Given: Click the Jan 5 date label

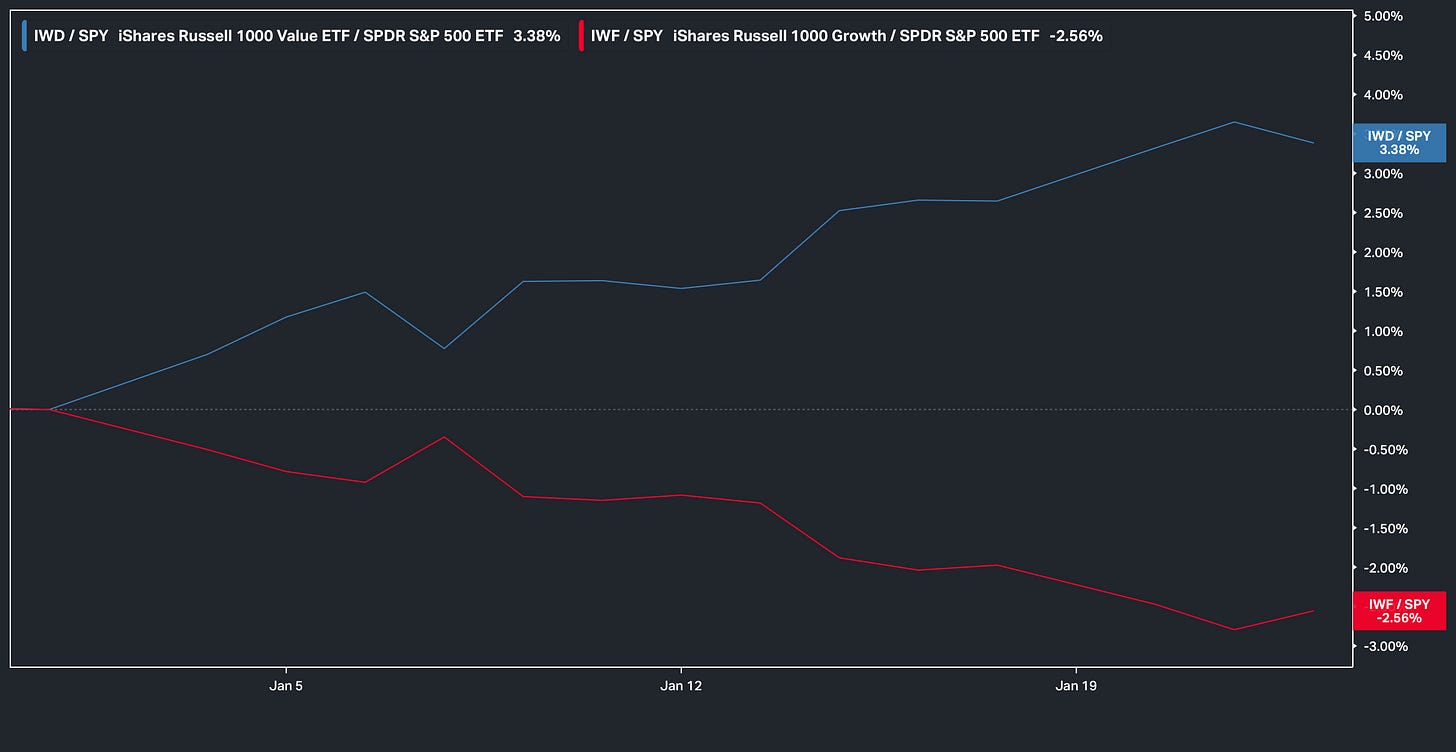Looking at the screenshot, I should 286,686.
